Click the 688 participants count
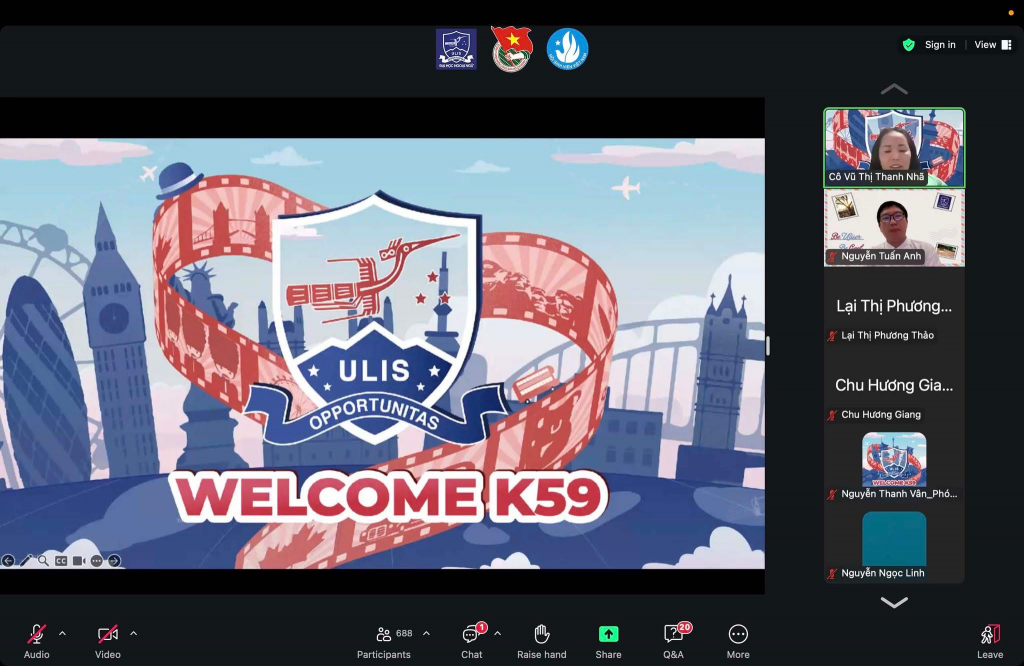Screen dimensions: 1024x666 point(404,633)
